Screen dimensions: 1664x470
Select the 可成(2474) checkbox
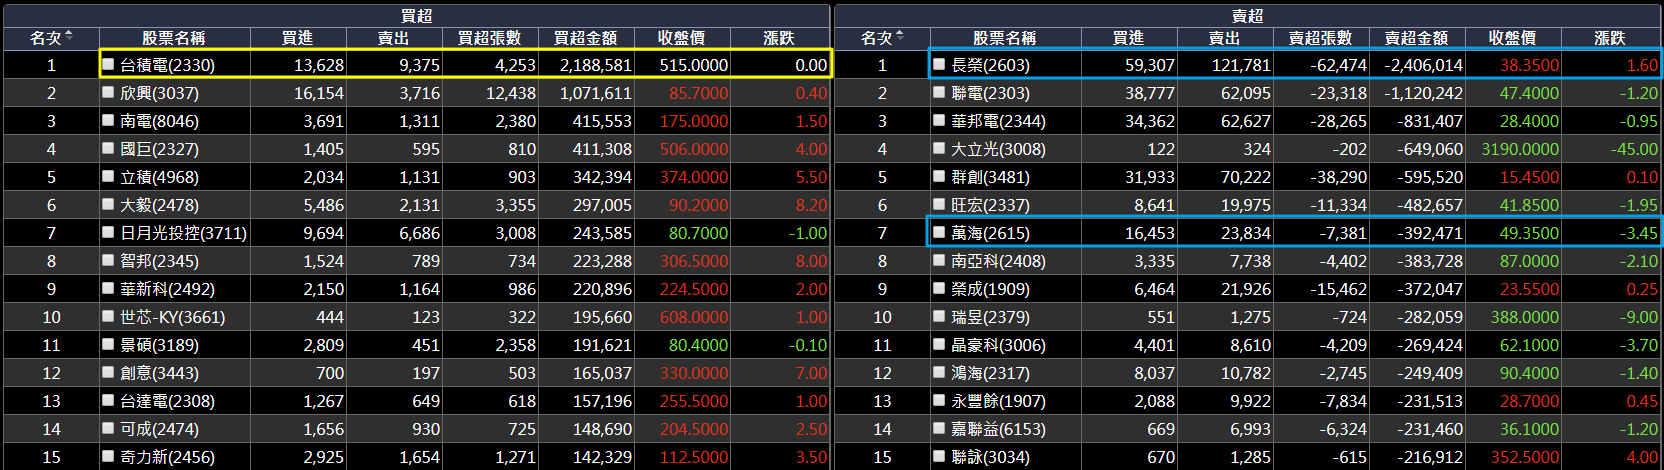108,428
